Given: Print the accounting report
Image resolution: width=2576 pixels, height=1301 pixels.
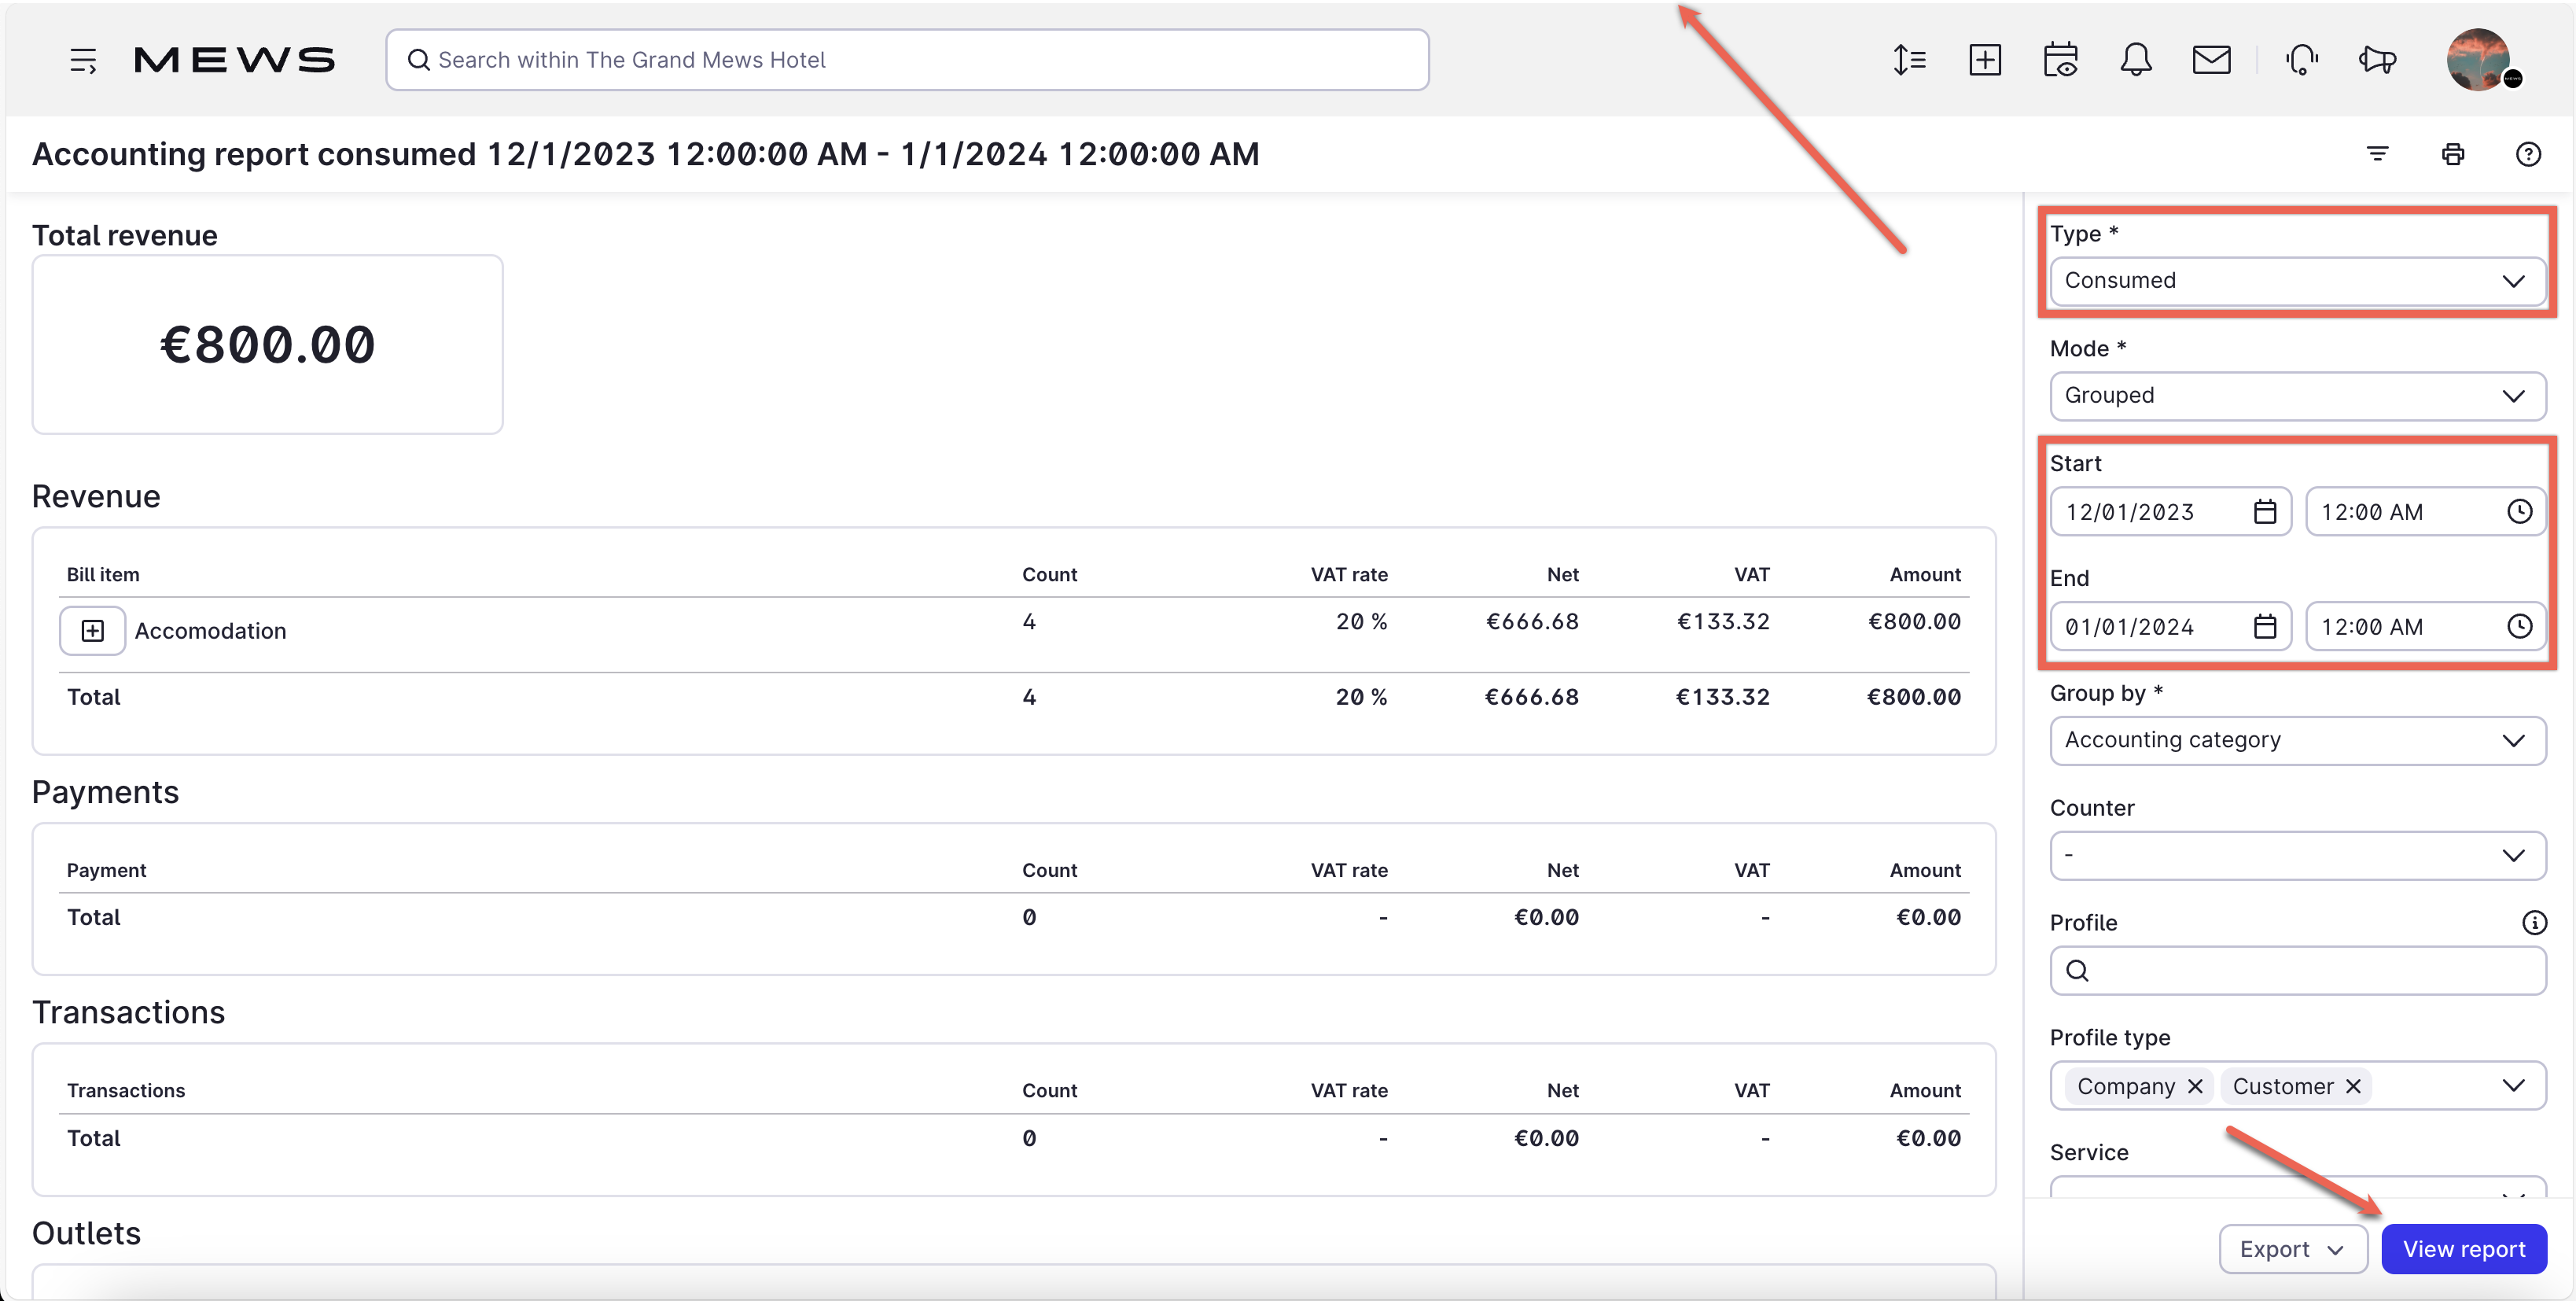Looking at the screenshot, I should coord(2453,154).
